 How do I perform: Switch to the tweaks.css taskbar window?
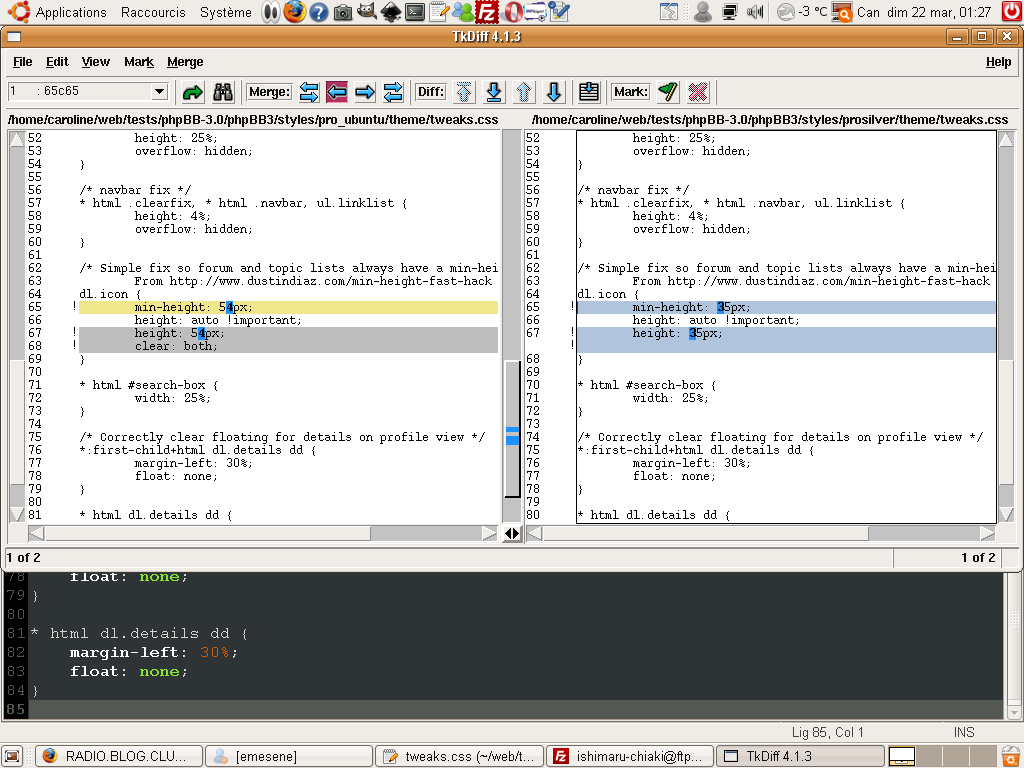tap(461, 756)
